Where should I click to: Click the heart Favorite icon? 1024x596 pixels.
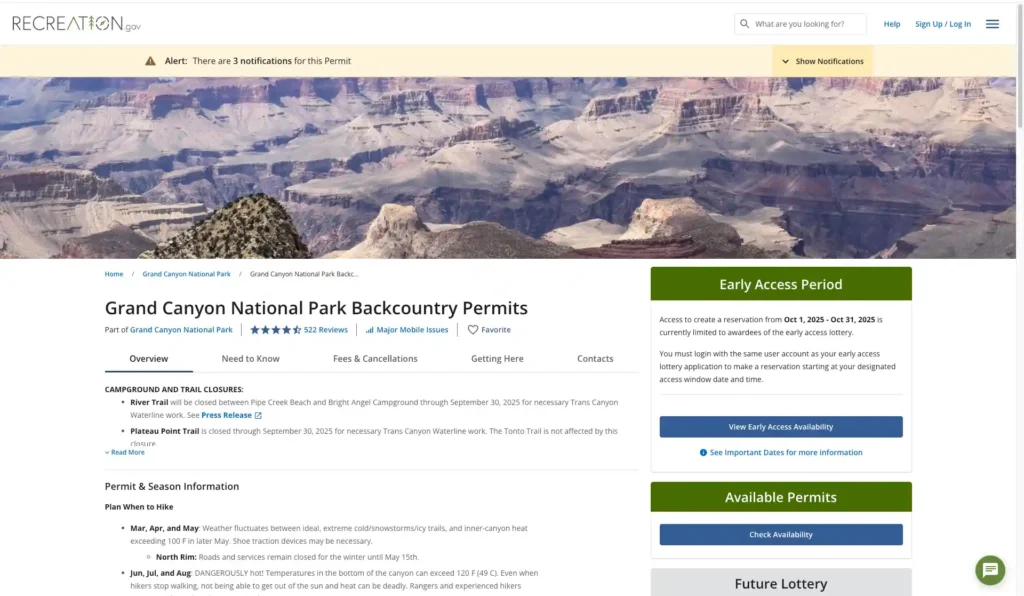pos(473,330)
